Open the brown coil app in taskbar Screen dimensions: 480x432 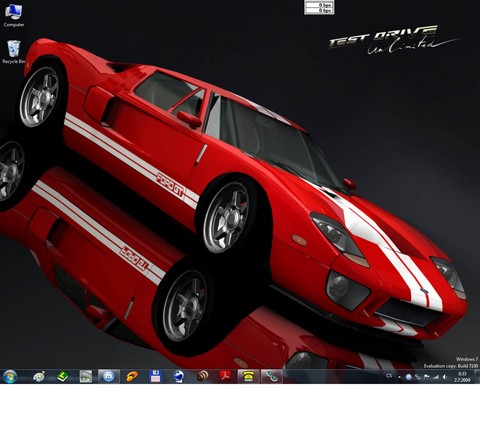pyautogui.click(x=202, y=377)
